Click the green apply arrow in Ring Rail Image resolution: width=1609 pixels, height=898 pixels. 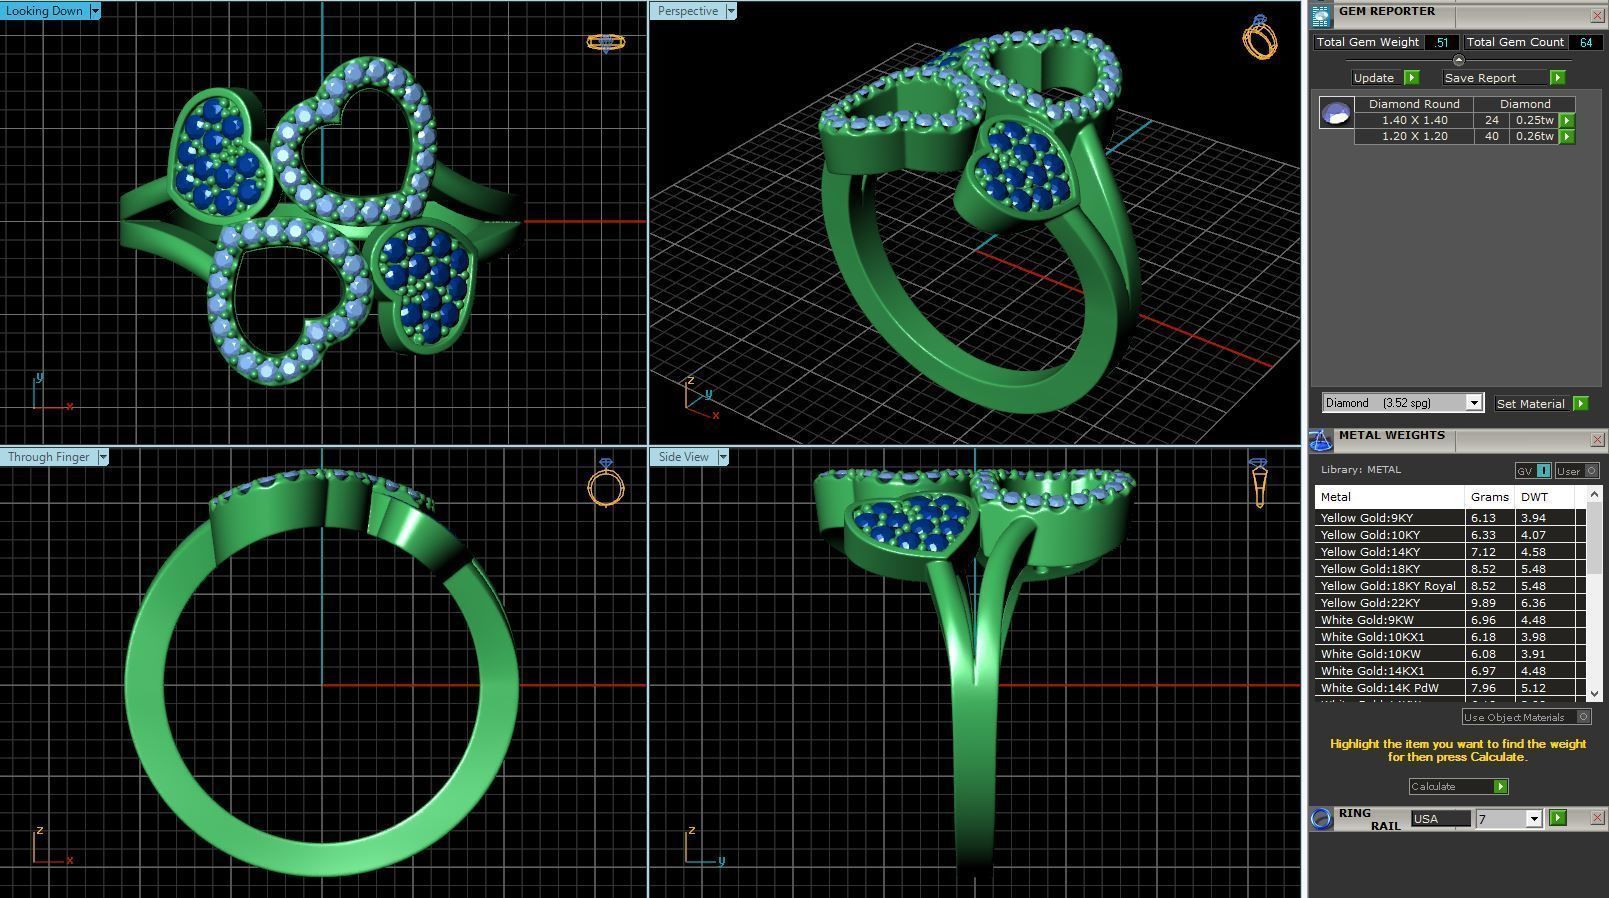1557,818
